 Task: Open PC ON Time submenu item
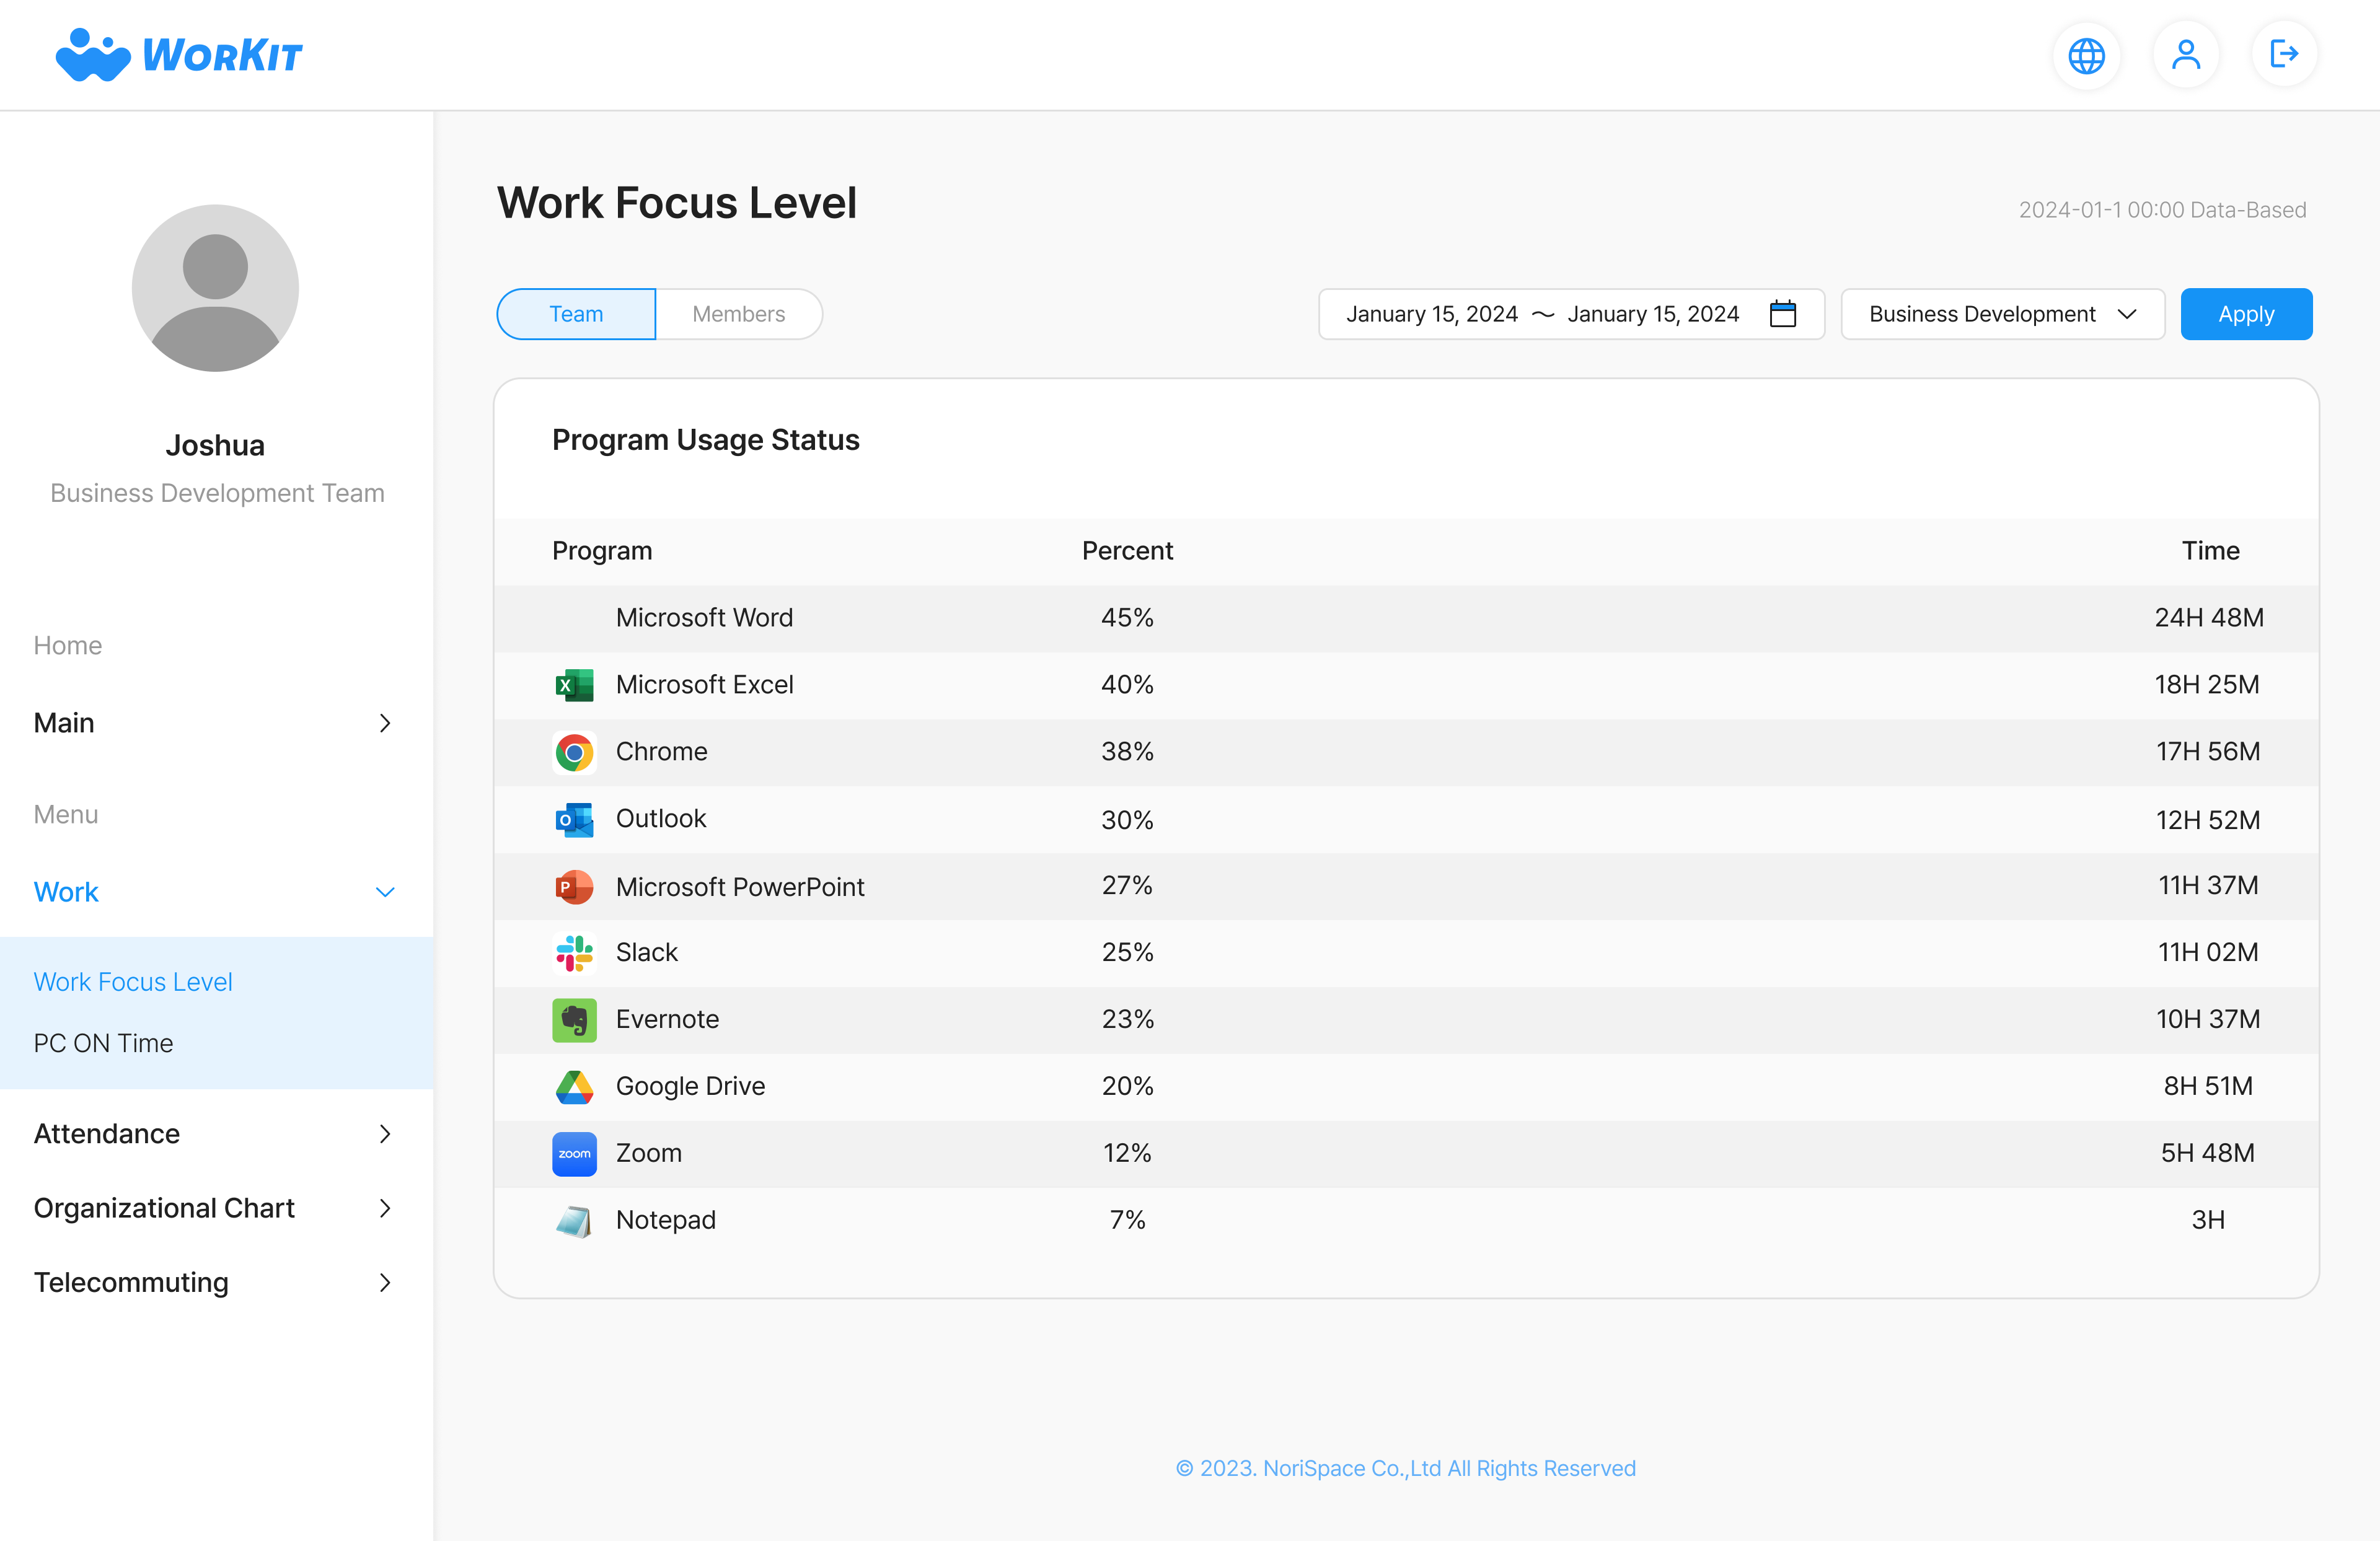pyautogui.click(x=104, y=1043)
